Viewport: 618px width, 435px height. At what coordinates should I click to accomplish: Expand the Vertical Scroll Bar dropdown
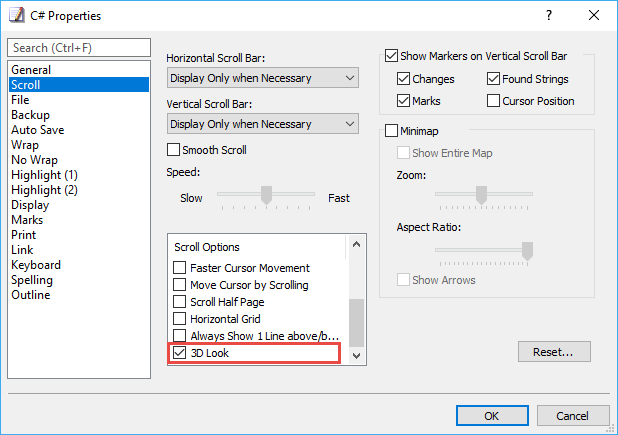point(263,124)
